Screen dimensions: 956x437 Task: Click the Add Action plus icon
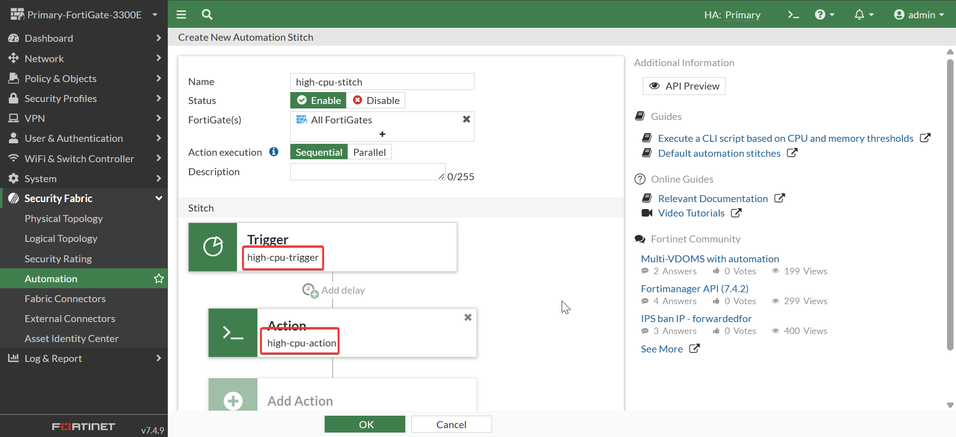pyautogui.click(x=233, y=400)
